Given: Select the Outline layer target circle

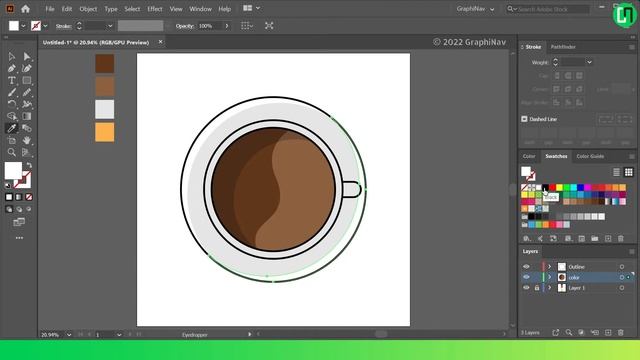Looking at the screenshot, I should [622, 267].
